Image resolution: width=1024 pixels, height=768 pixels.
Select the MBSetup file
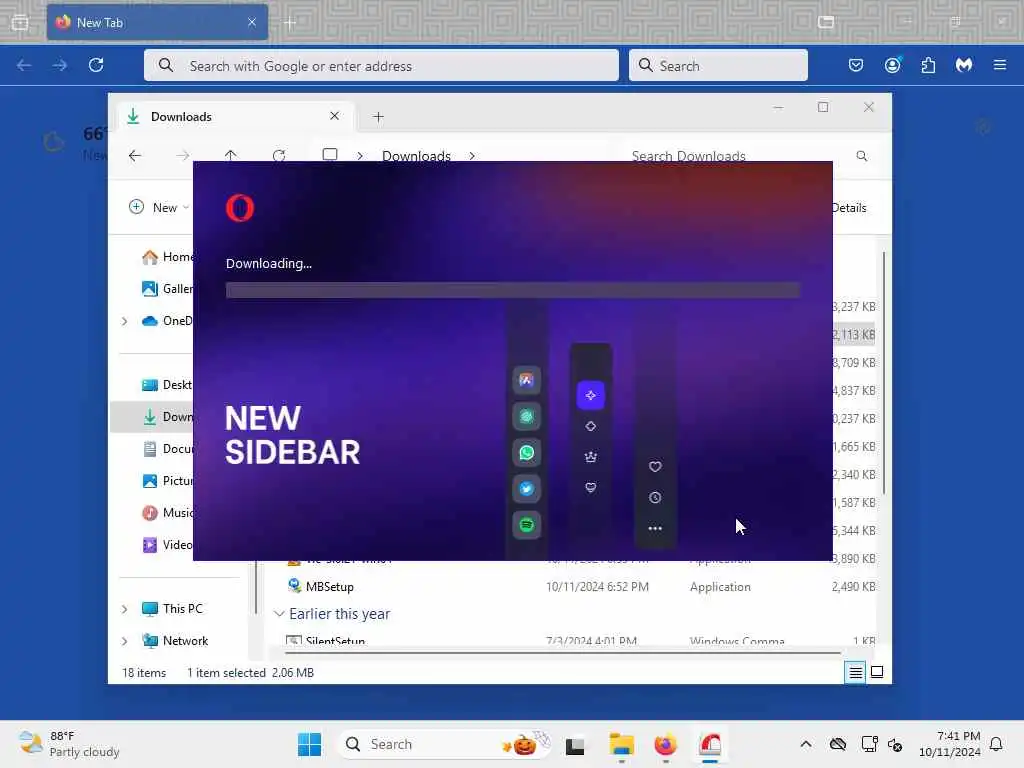pyautogui.click(x=330, y=586)
